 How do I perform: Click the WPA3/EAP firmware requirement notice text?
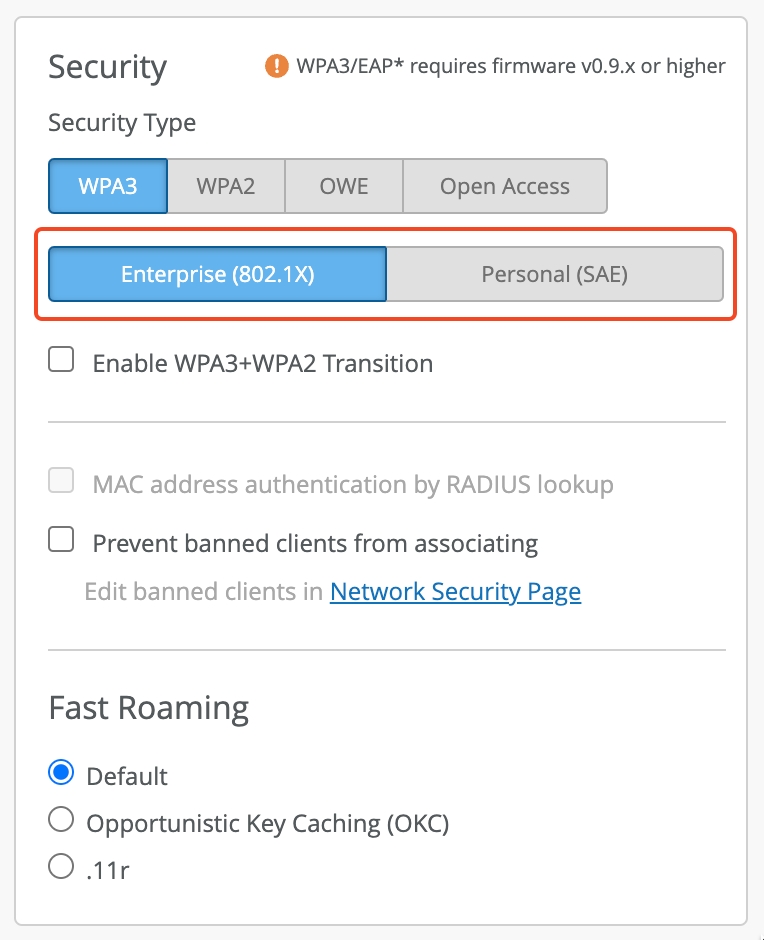[511, 67]
